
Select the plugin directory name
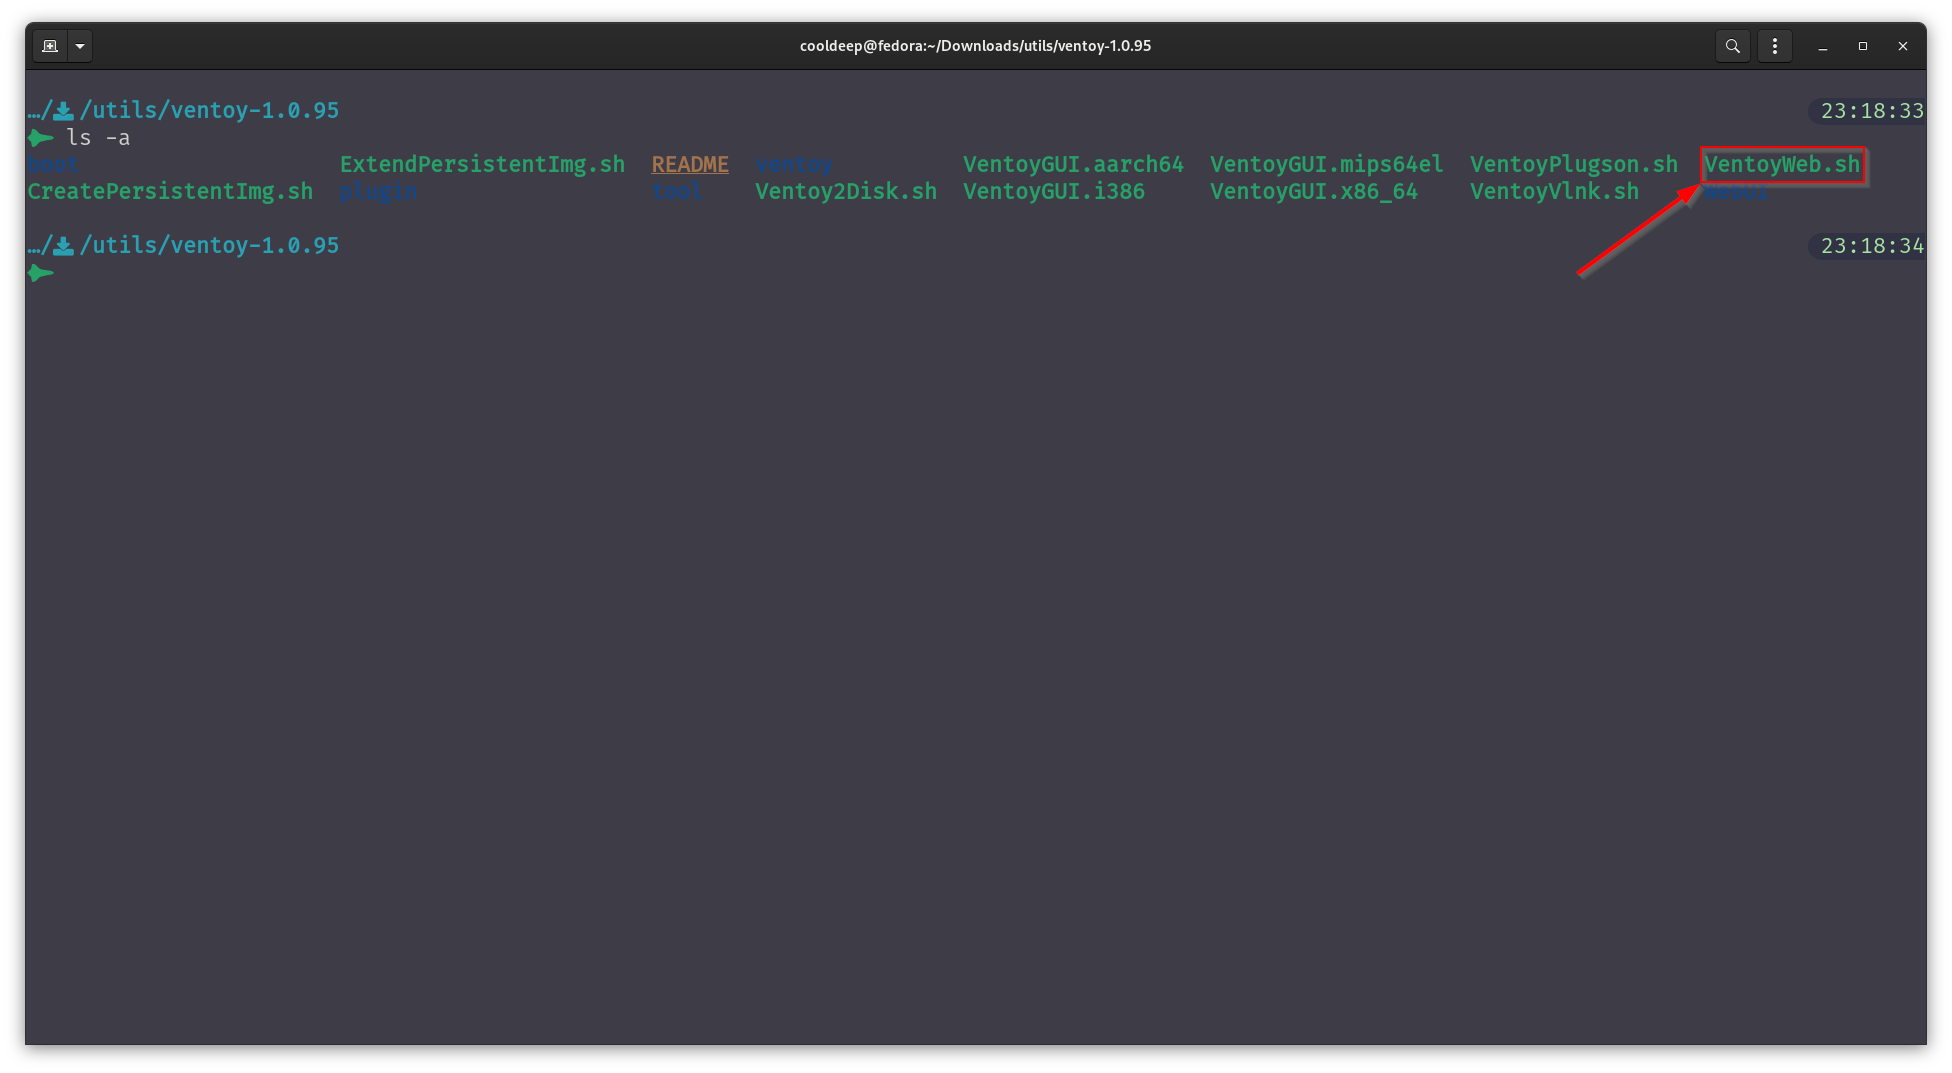click(378, 191)
